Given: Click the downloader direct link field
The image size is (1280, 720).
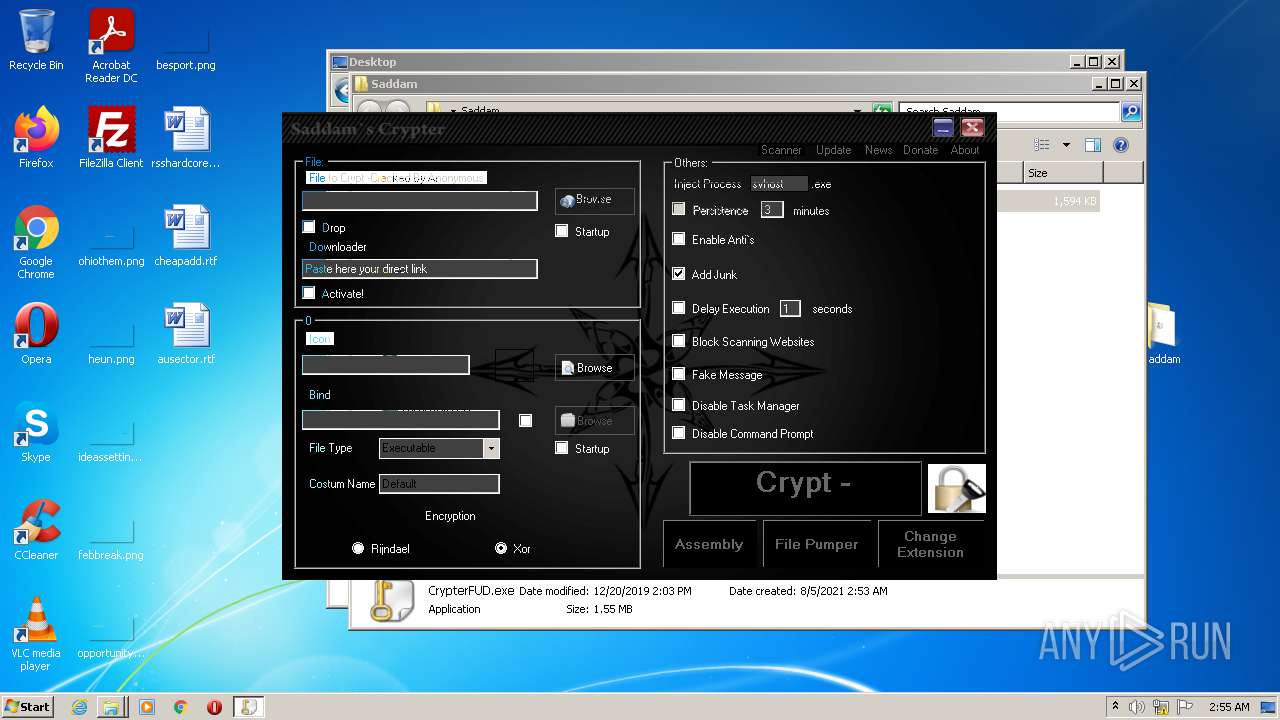Looking at the screenshot, I should click(x=419, y=269).
